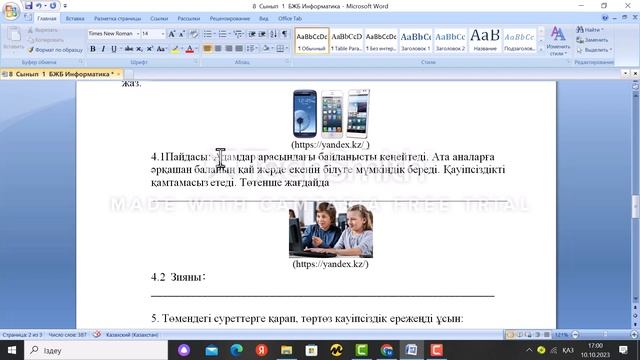Click the spelling check status icon

click(x=97, y=335)
